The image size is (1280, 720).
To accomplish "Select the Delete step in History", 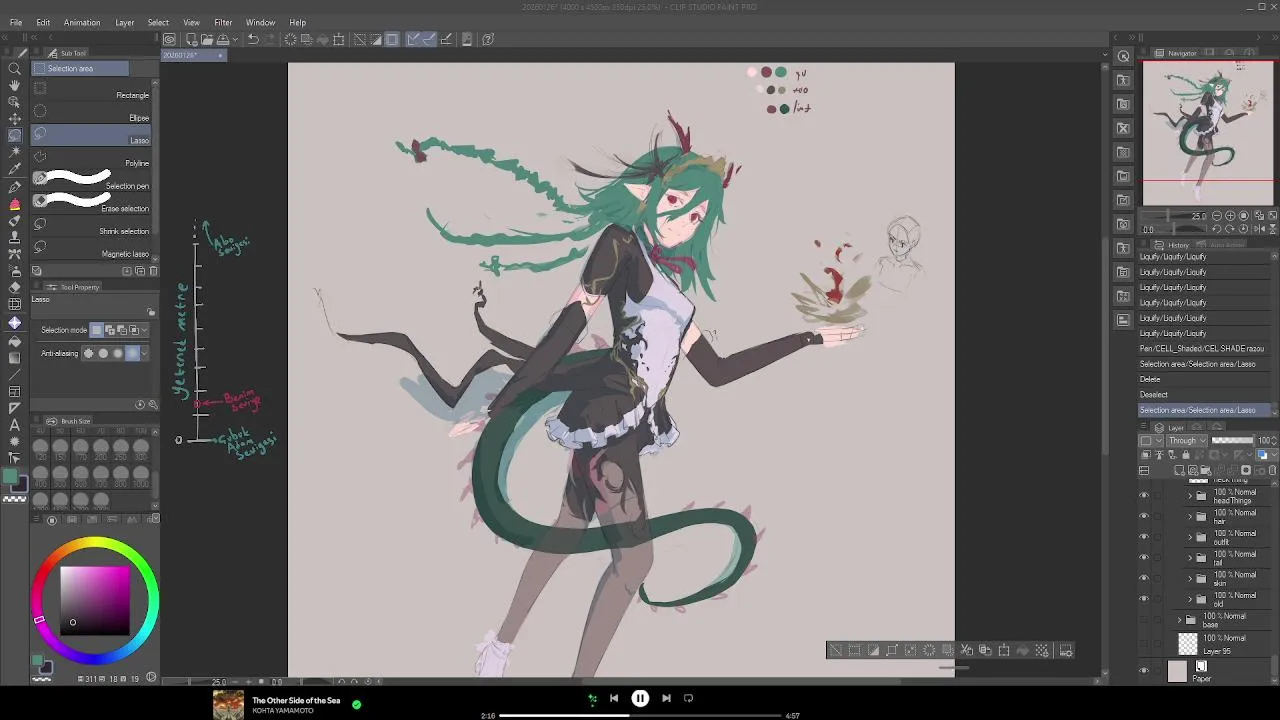I will point(1205,379).
